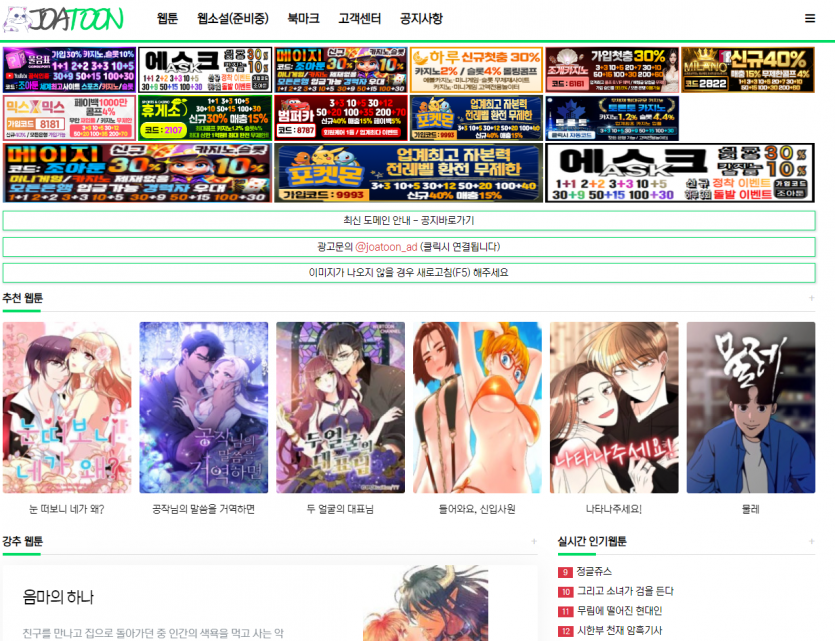The width and height of the screenshot is (835, 641).
Task: Click small 메이지 banner in top row
Action: [341, 70]
